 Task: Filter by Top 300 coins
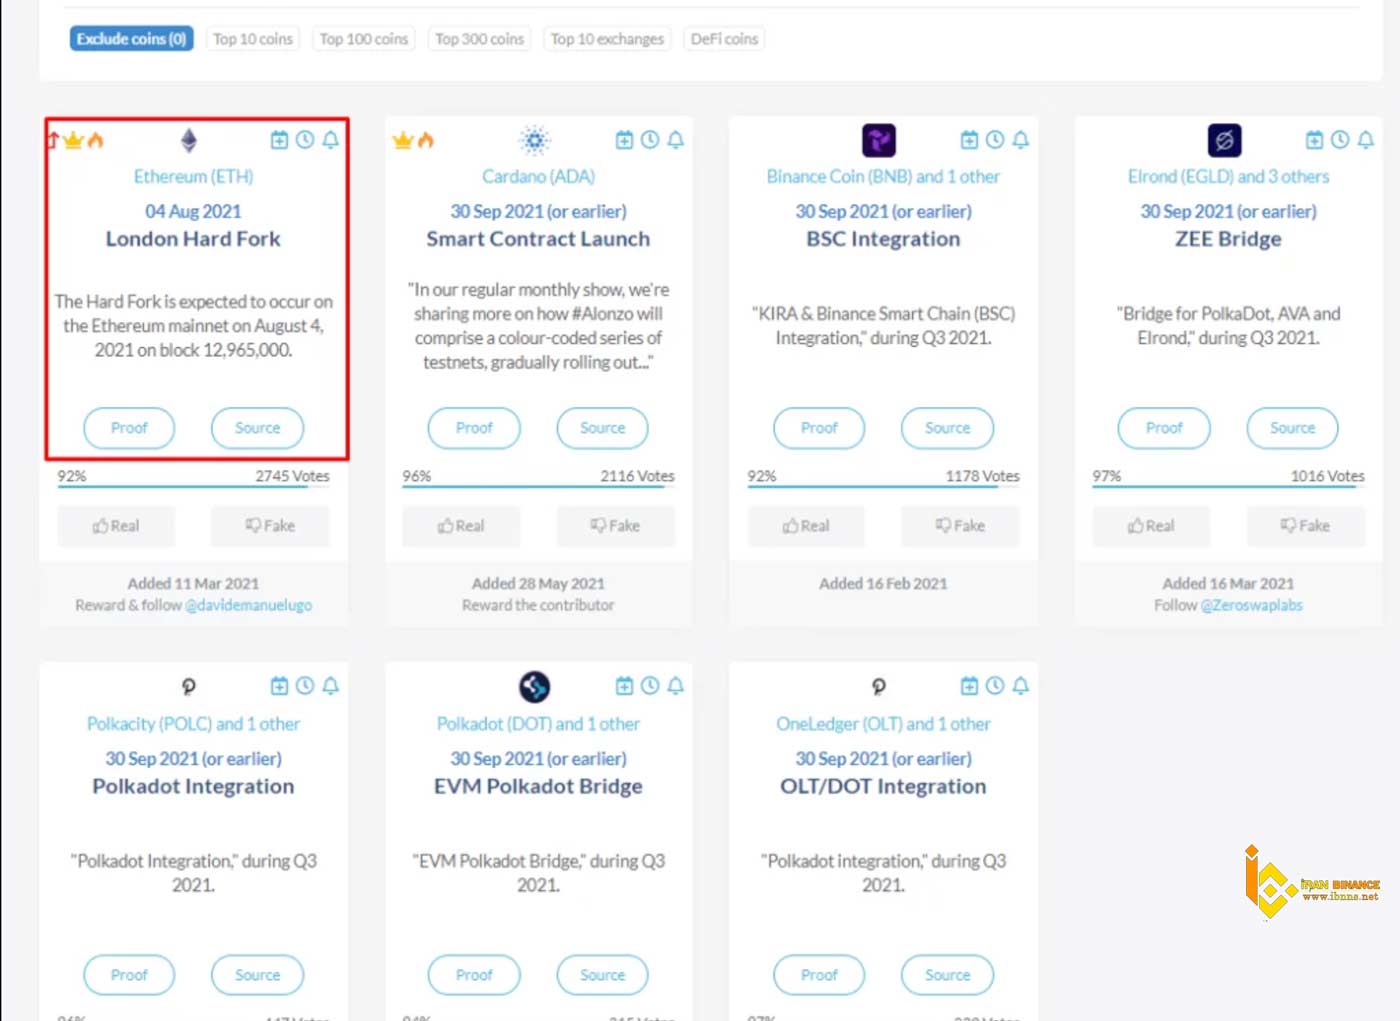tap(479, 39)
